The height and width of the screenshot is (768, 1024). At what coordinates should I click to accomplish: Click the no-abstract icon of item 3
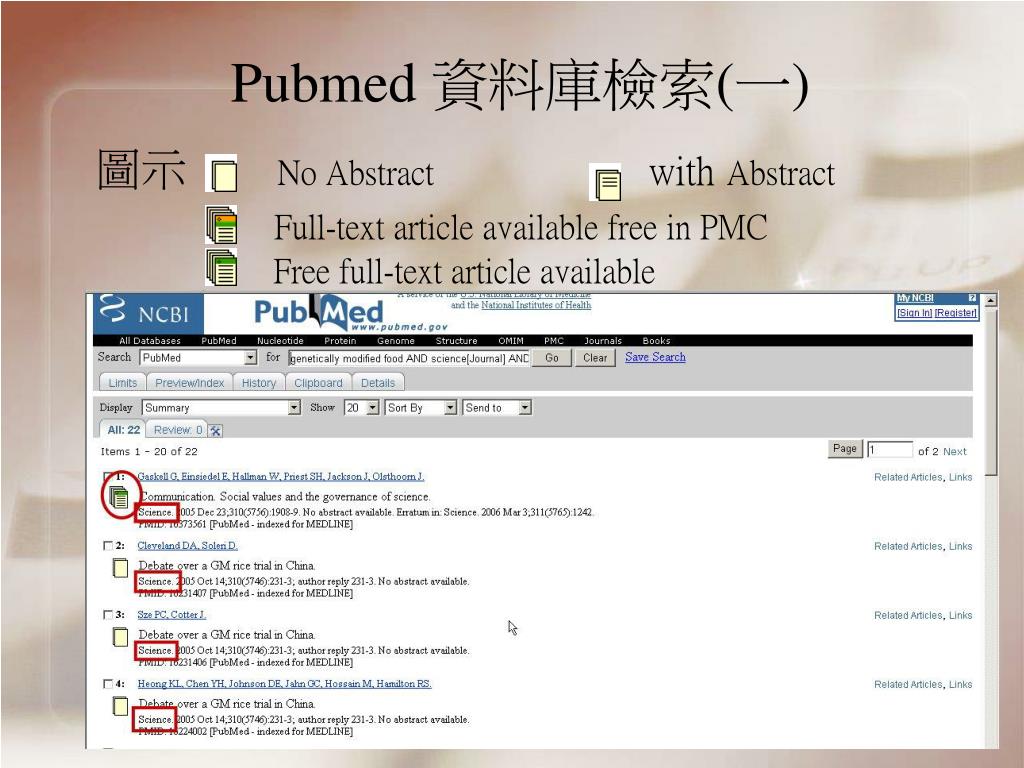pyautogui.click(x=120, y=637)
